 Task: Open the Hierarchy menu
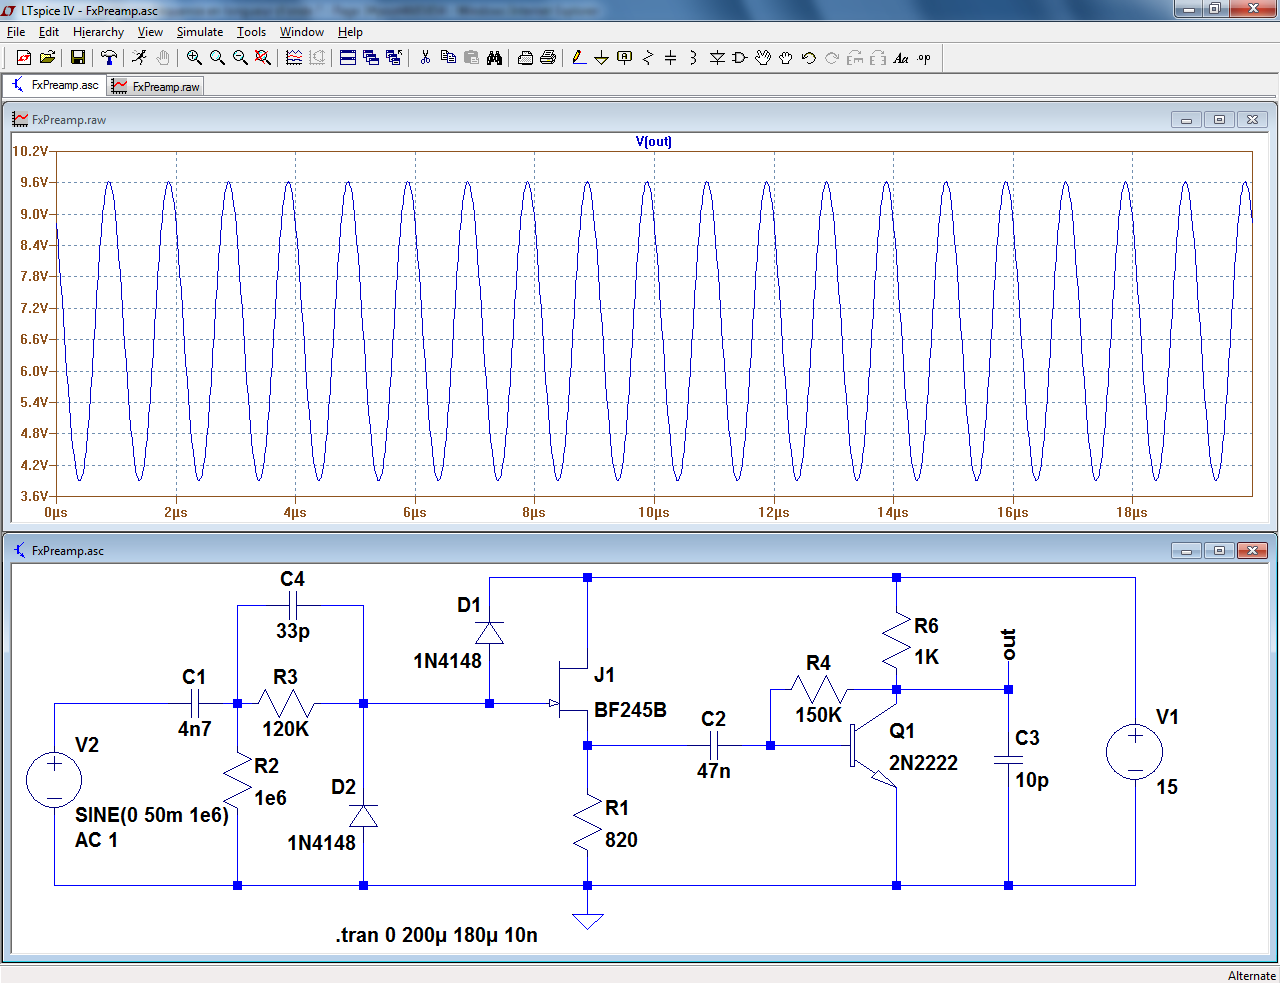click(x=98, y=32)
